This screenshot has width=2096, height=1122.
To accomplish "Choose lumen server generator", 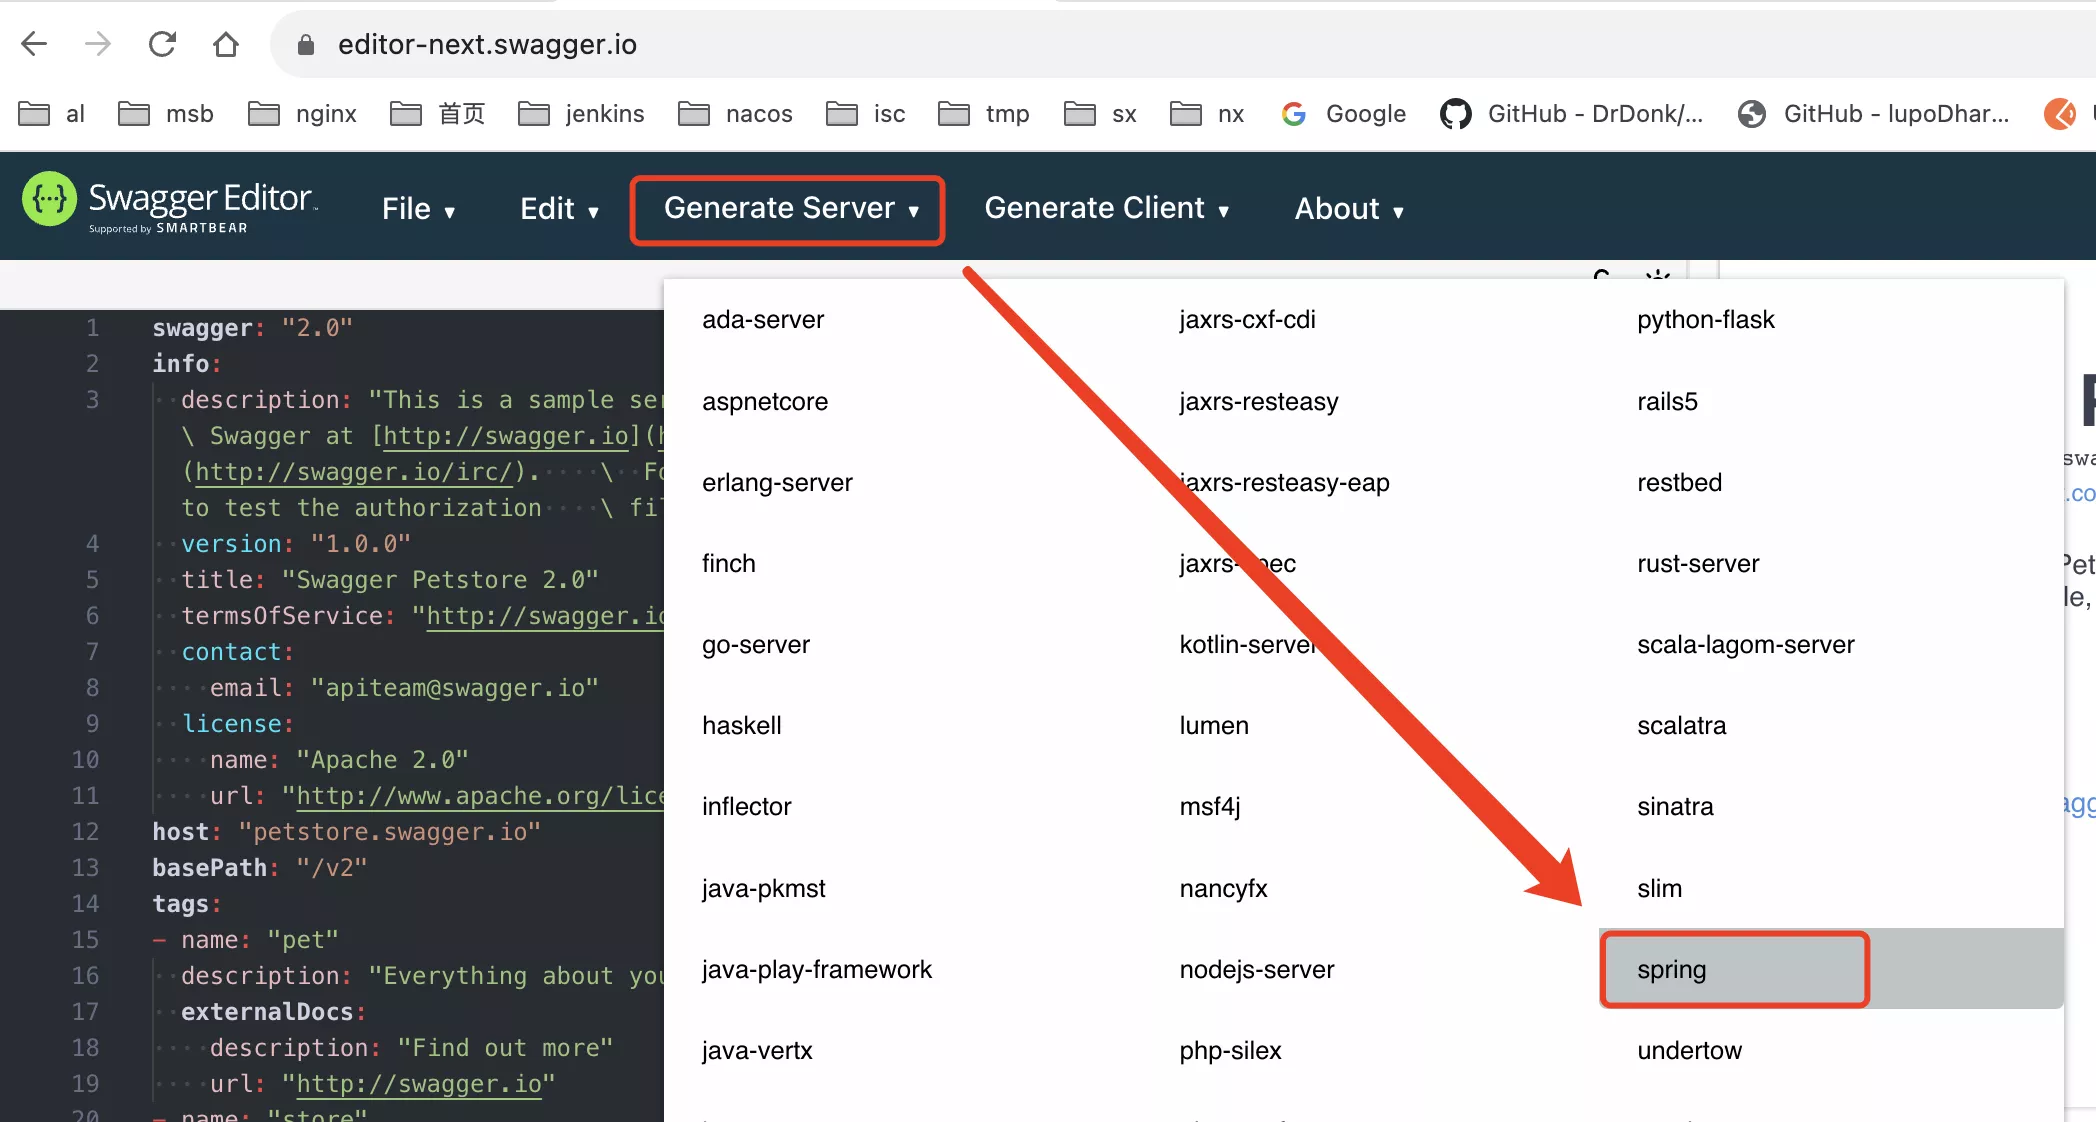I will tap(1214, 726).
